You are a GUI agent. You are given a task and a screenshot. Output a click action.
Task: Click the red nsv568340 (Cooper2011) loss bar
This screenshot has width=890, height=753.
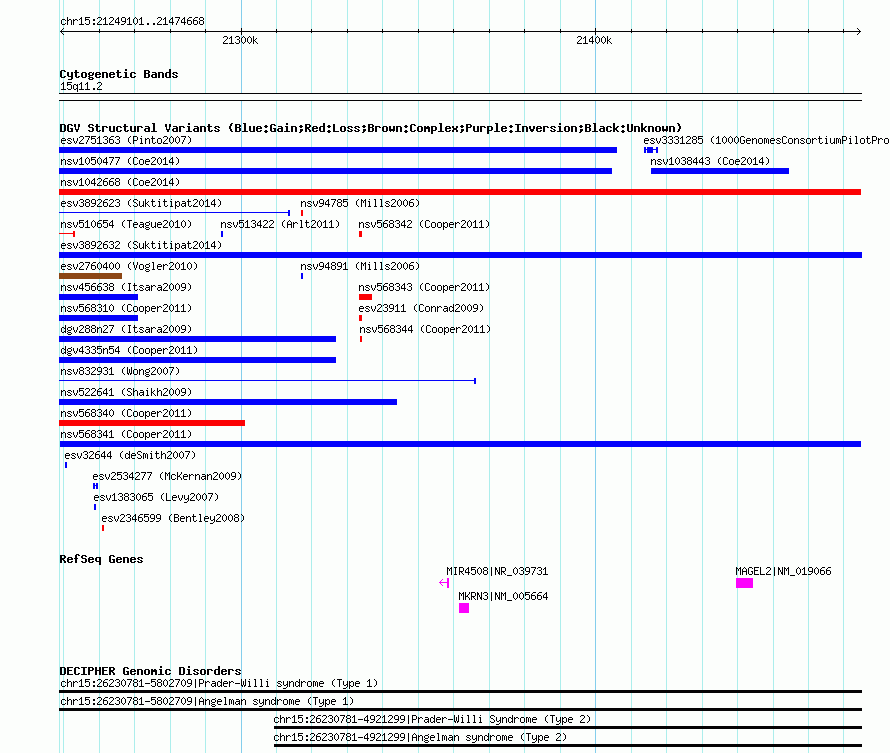[152, 423]
